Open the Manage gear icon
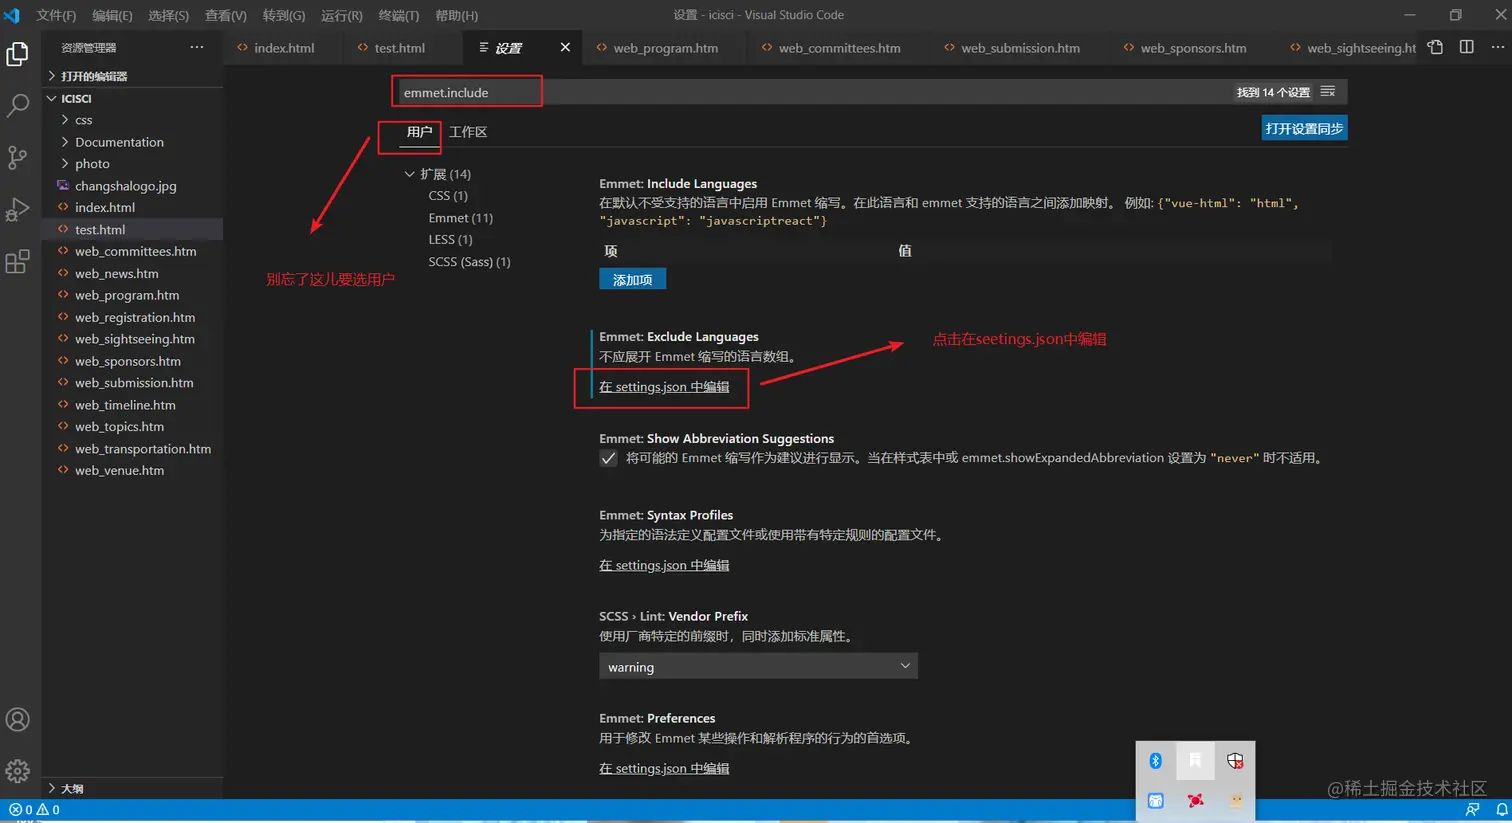The width and height of the screenshot is (1512, 823). (x=17, y=771)
